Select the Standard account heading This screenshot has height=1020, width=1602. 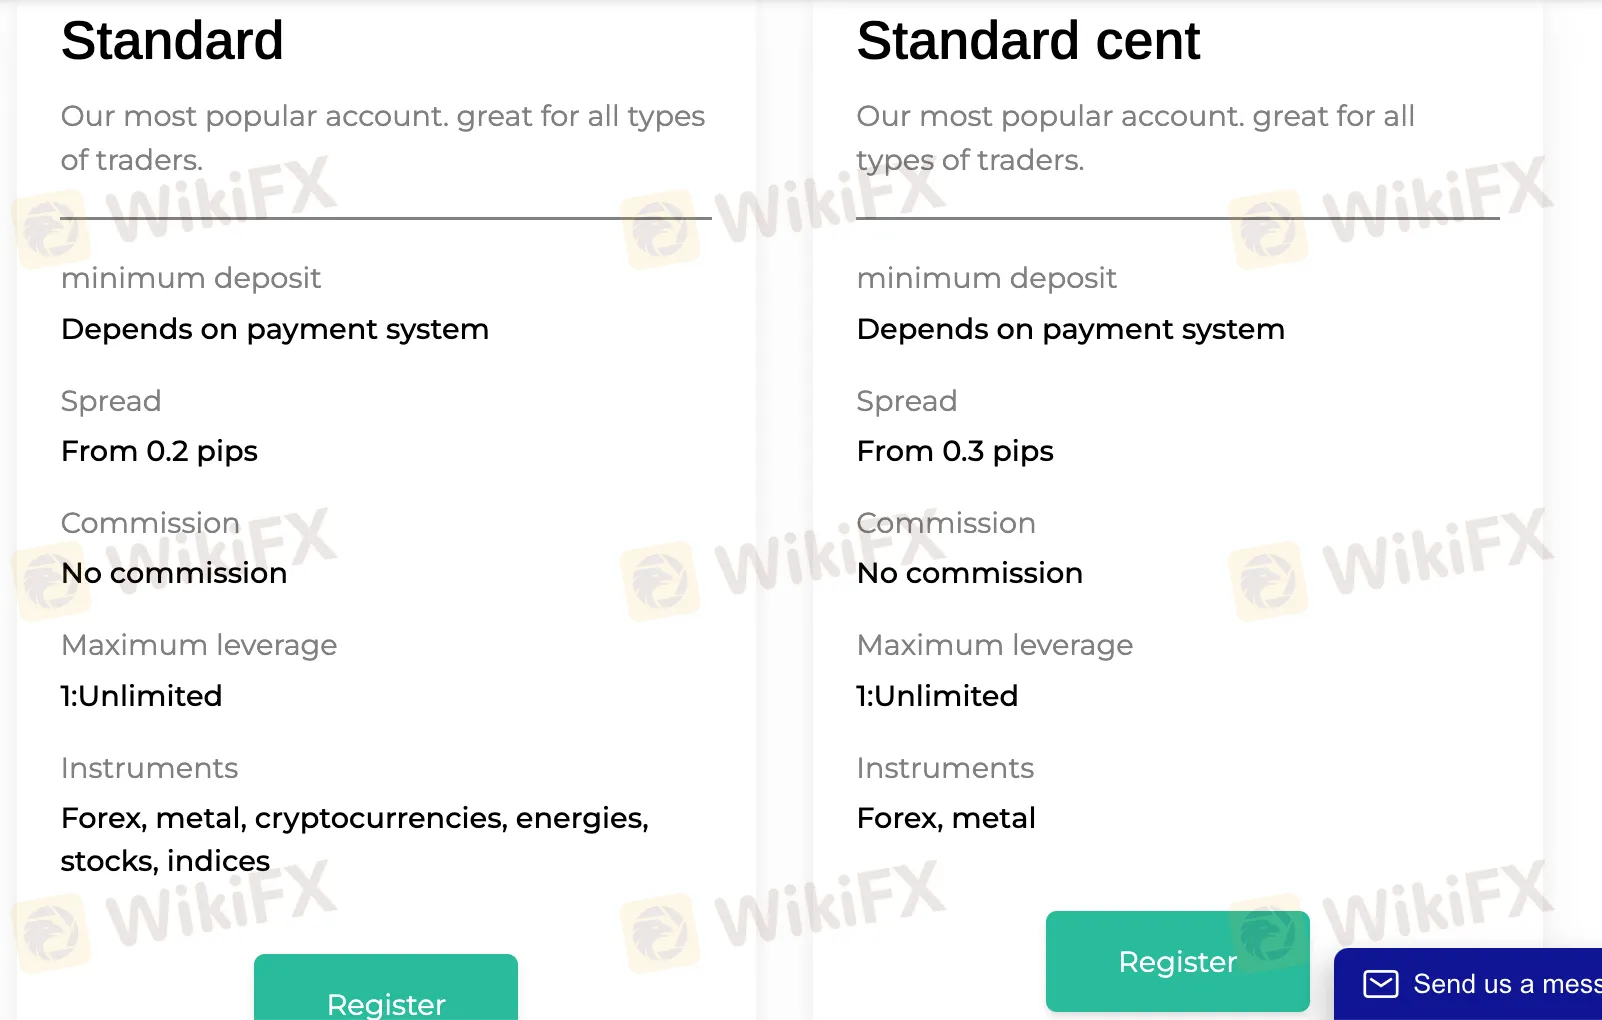coord(172,42)
